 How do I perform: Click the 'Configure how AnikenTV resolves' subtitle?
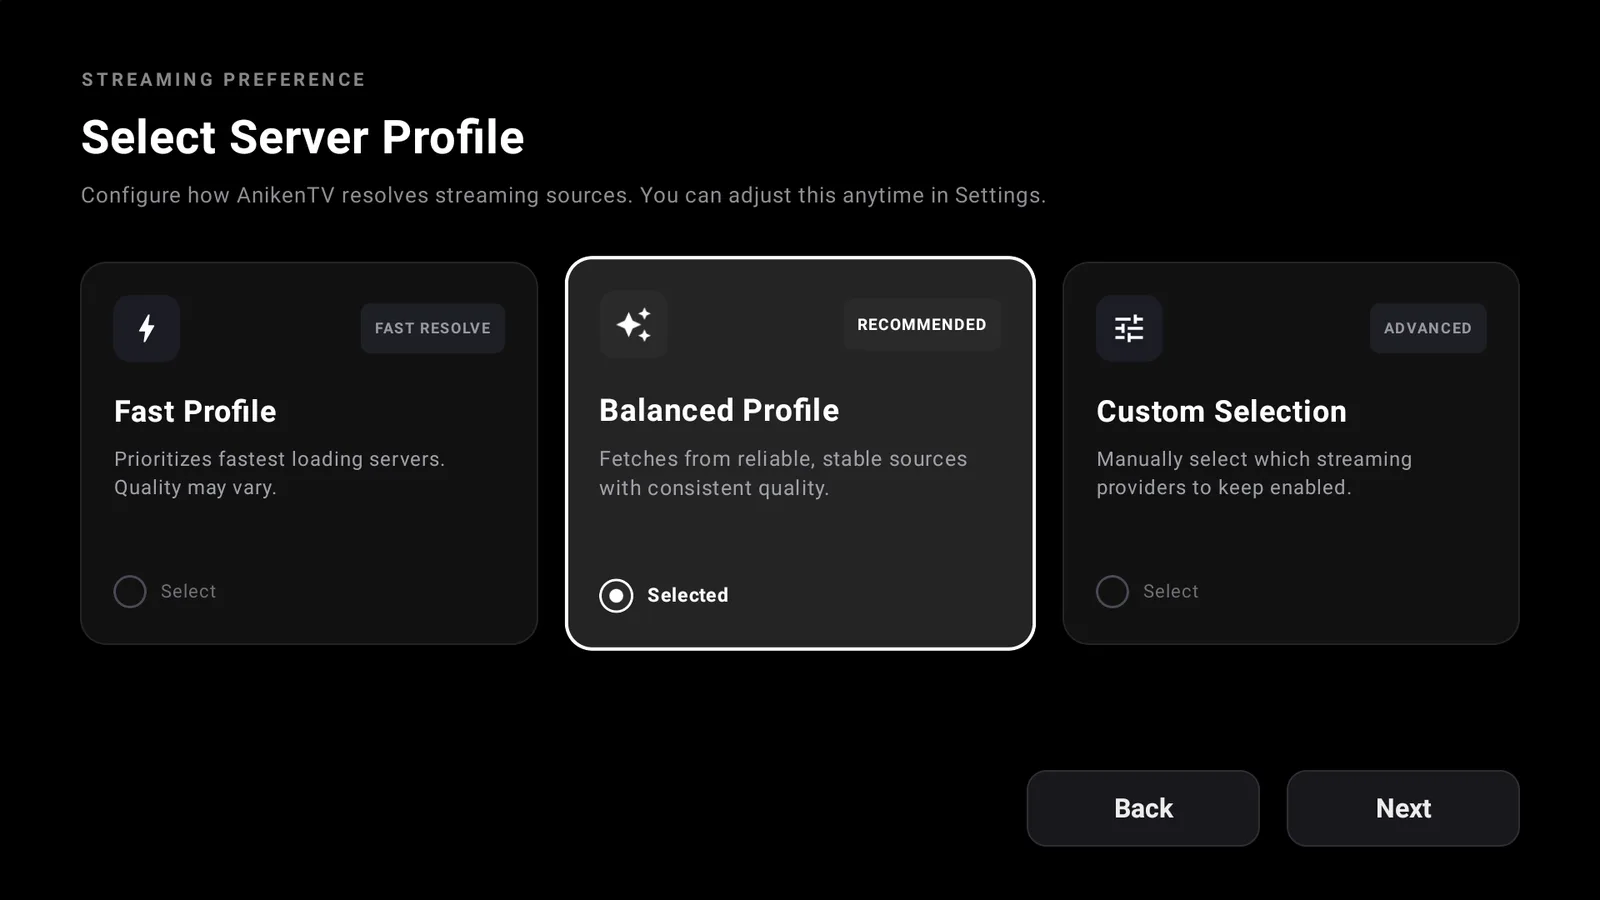pyautogui.click(x=563, y=195)
